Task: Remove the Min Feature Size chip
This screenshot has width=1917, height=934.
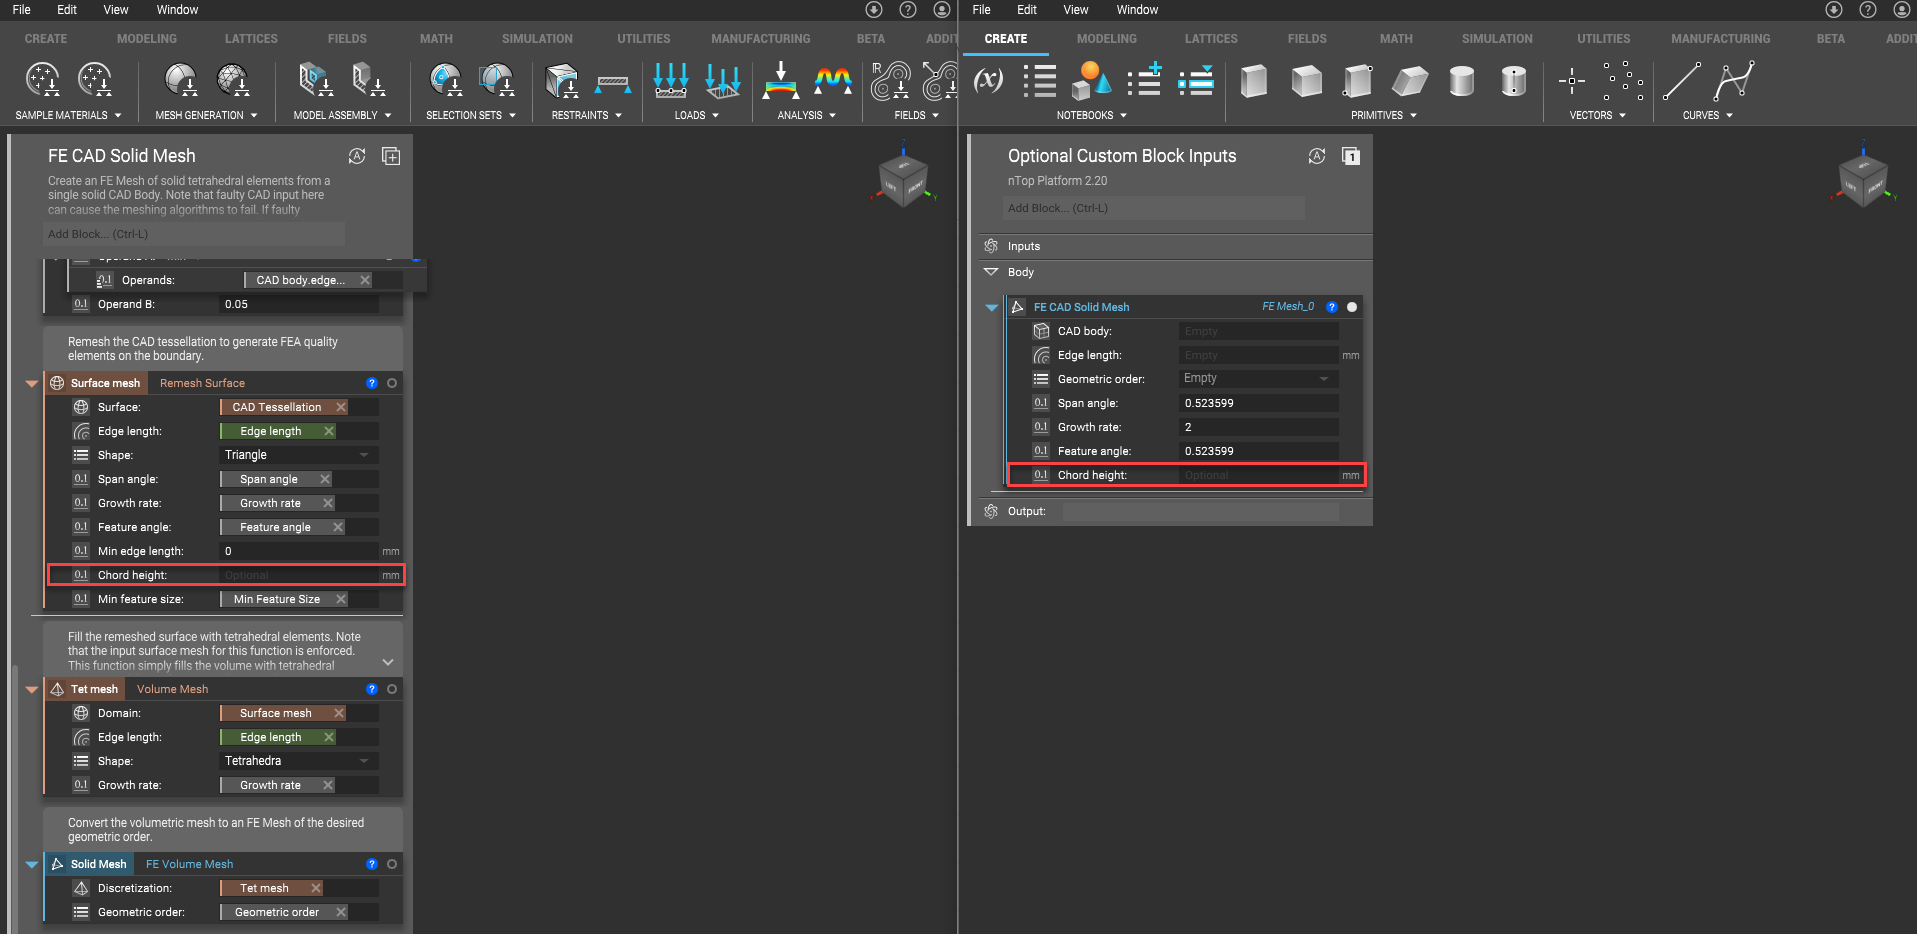Action: [341, 599]
